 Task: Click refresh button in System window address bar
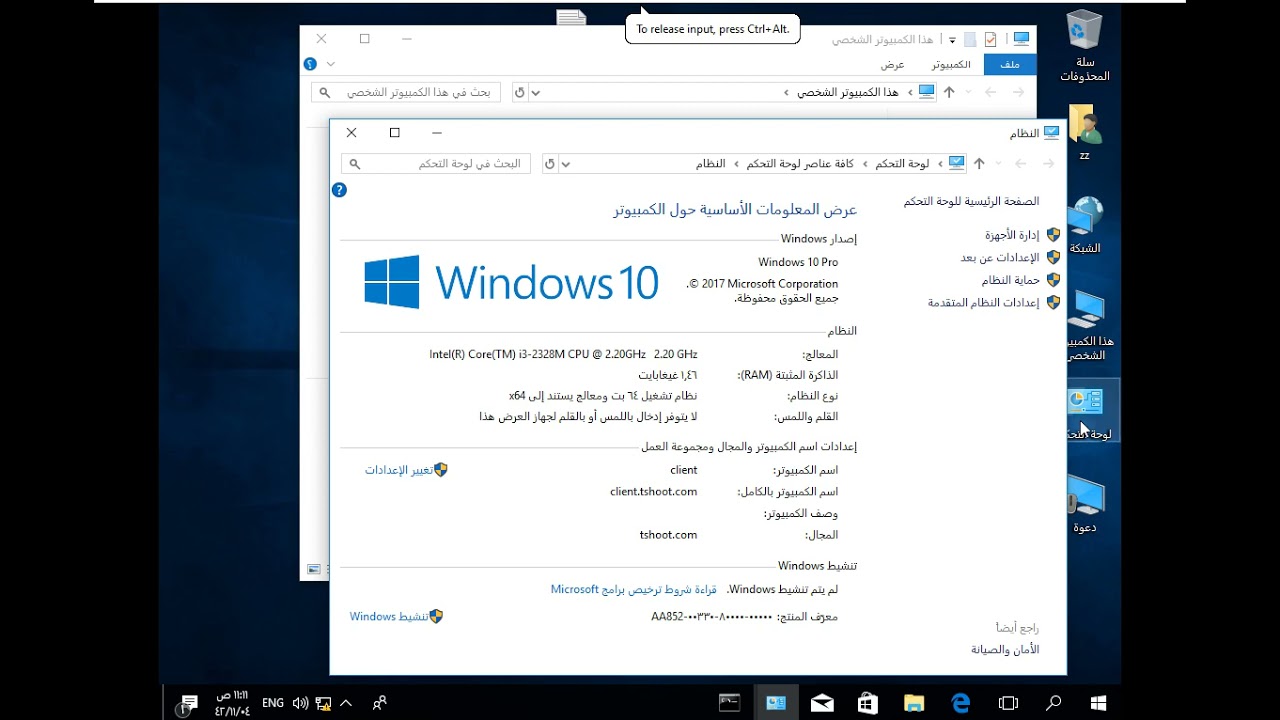click(549, 164)
